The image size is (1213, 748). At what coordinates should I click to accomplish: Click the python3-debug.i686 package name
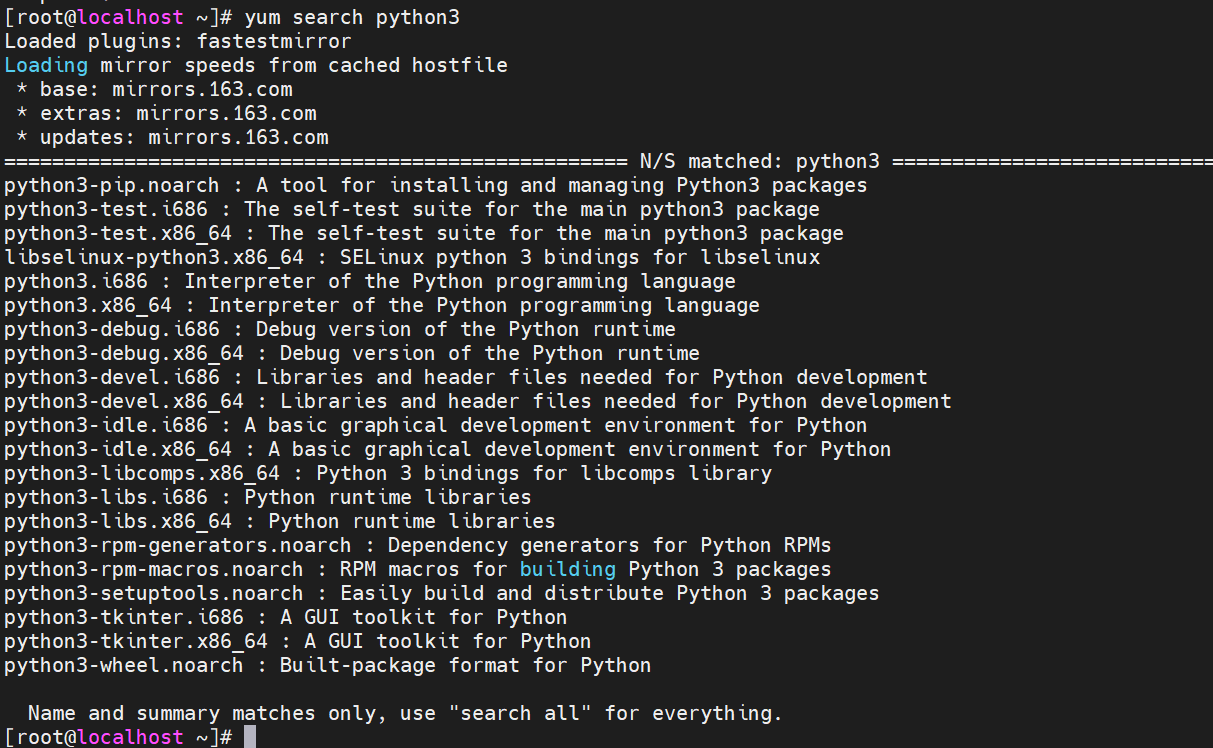point(111,329)
